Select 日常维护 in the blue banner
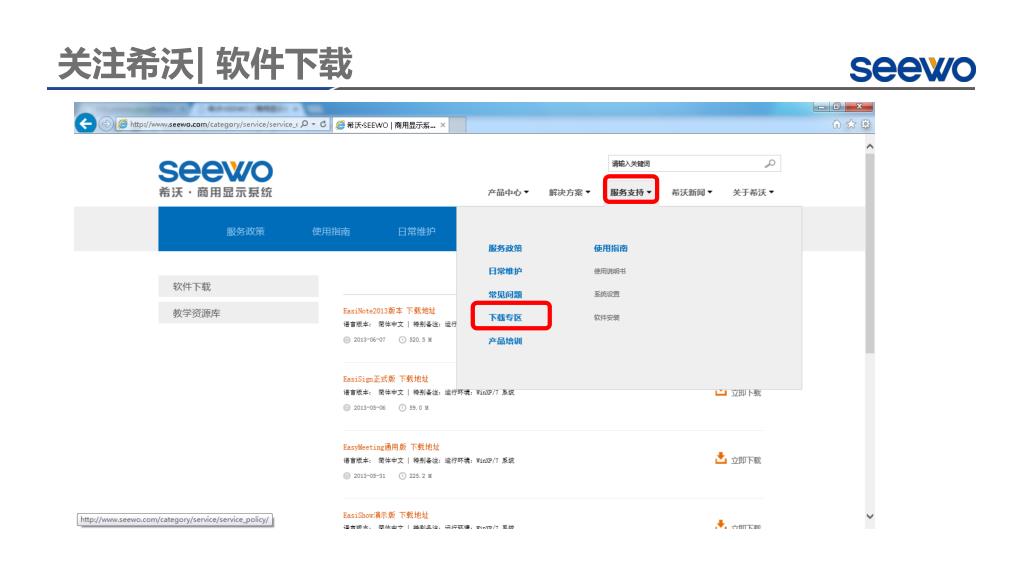 point(417,231)
